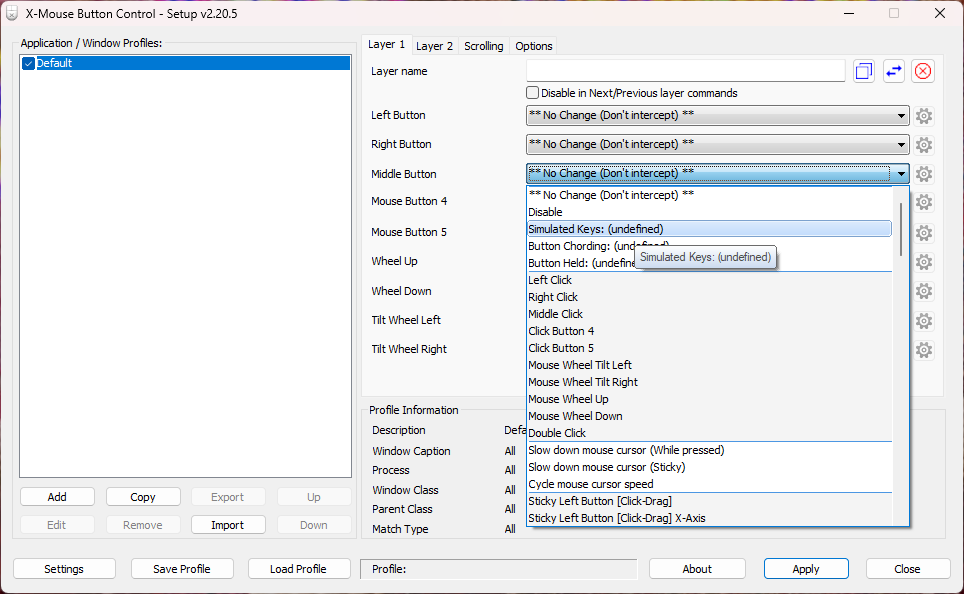Select Middle Click from the list
The width and height of the screenshot is (964, 594).
pyautogui.click(x=709, y=314)
